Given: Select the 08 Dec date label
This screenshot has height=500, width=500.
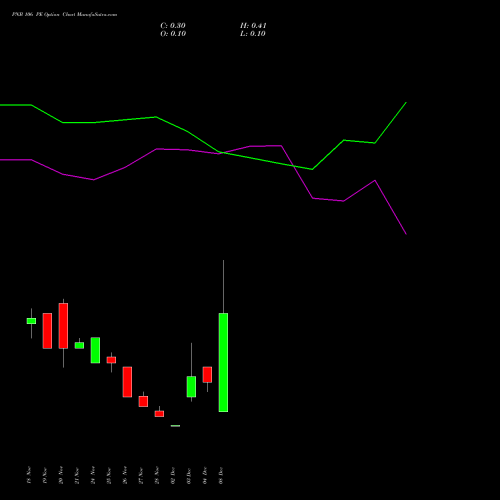Looking at the screenshot, I should pyautogui.click(x=221, y=475).
